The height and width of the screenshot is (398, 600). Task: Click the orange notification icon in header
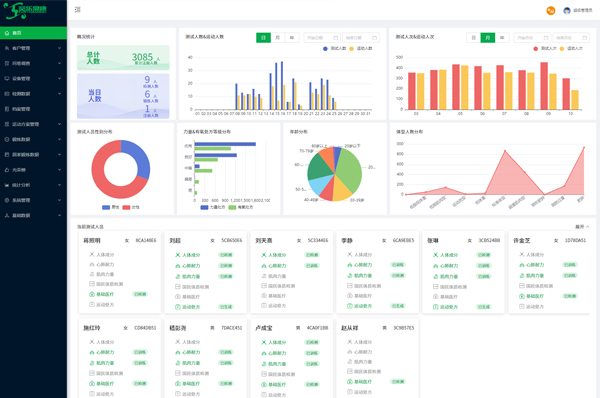click(x=551, y=11)
